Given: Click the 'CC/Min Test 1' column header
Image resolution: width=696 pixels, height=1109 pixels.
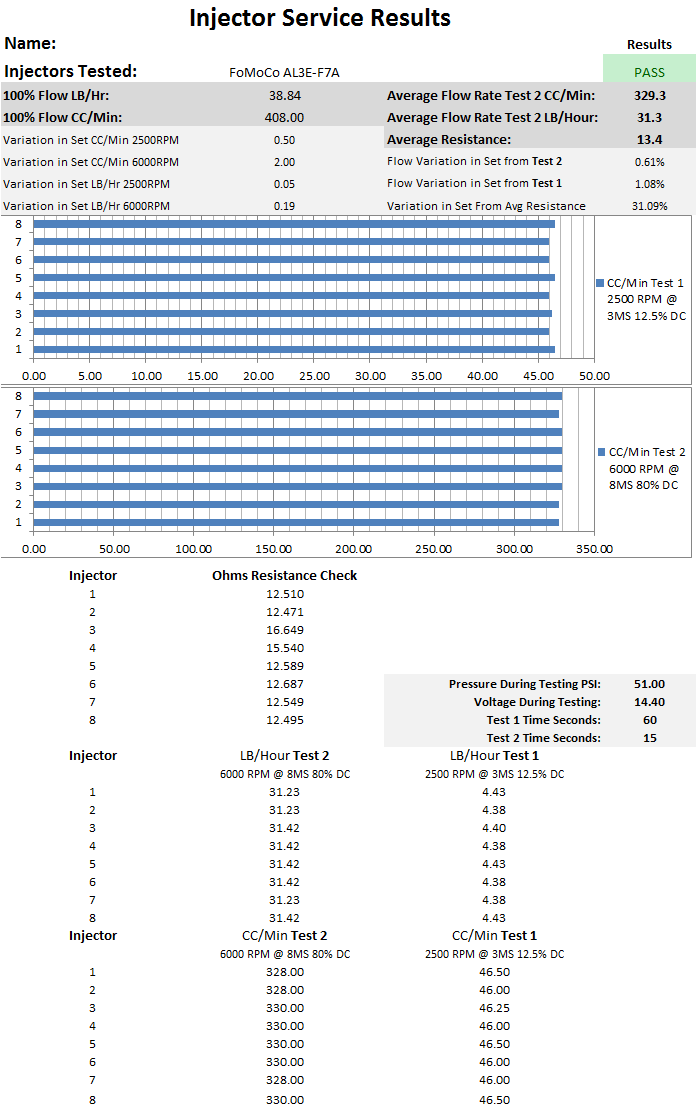Looking at the screenshot, I should 494,936.
